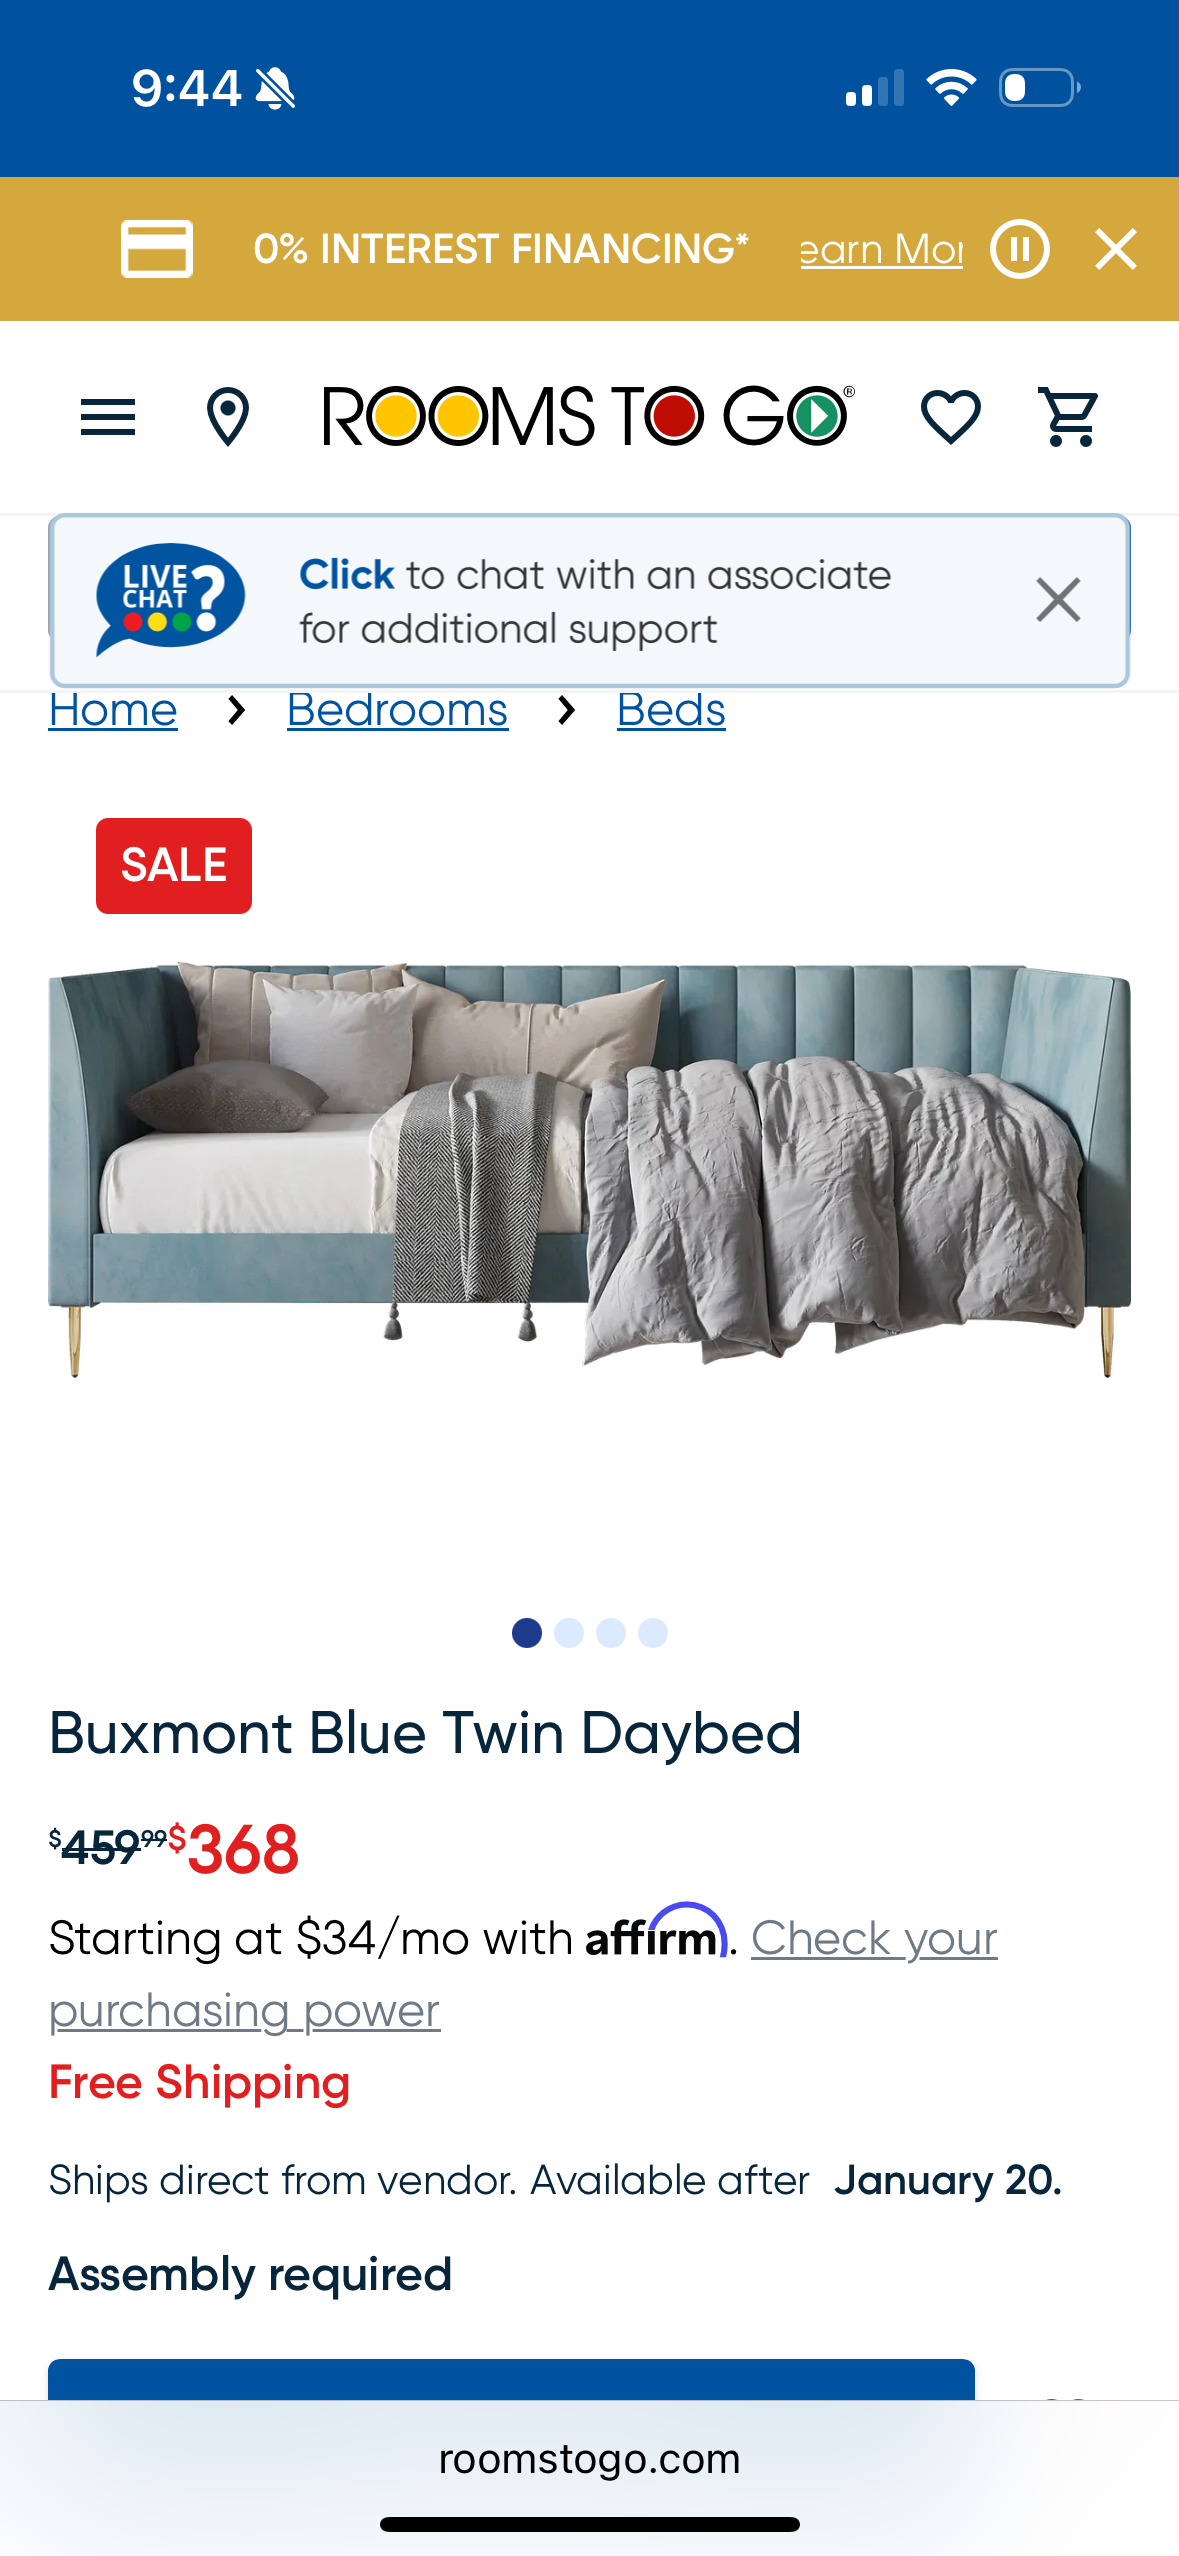Click the Learn More financing link

tap(881, 250)
